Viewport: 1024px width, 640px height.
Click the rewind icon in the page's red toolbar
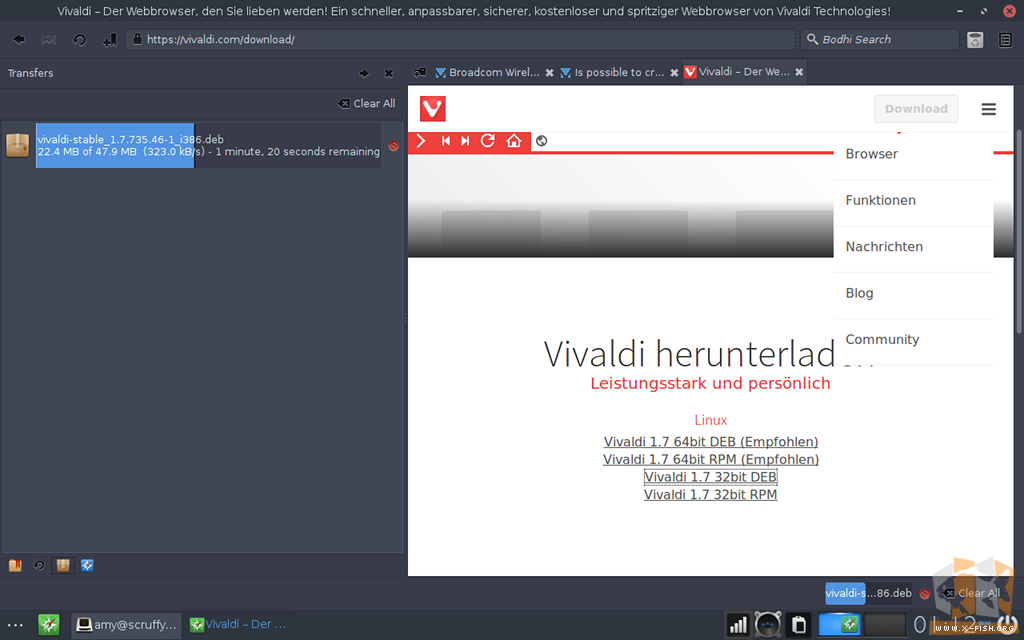(445, 140)
